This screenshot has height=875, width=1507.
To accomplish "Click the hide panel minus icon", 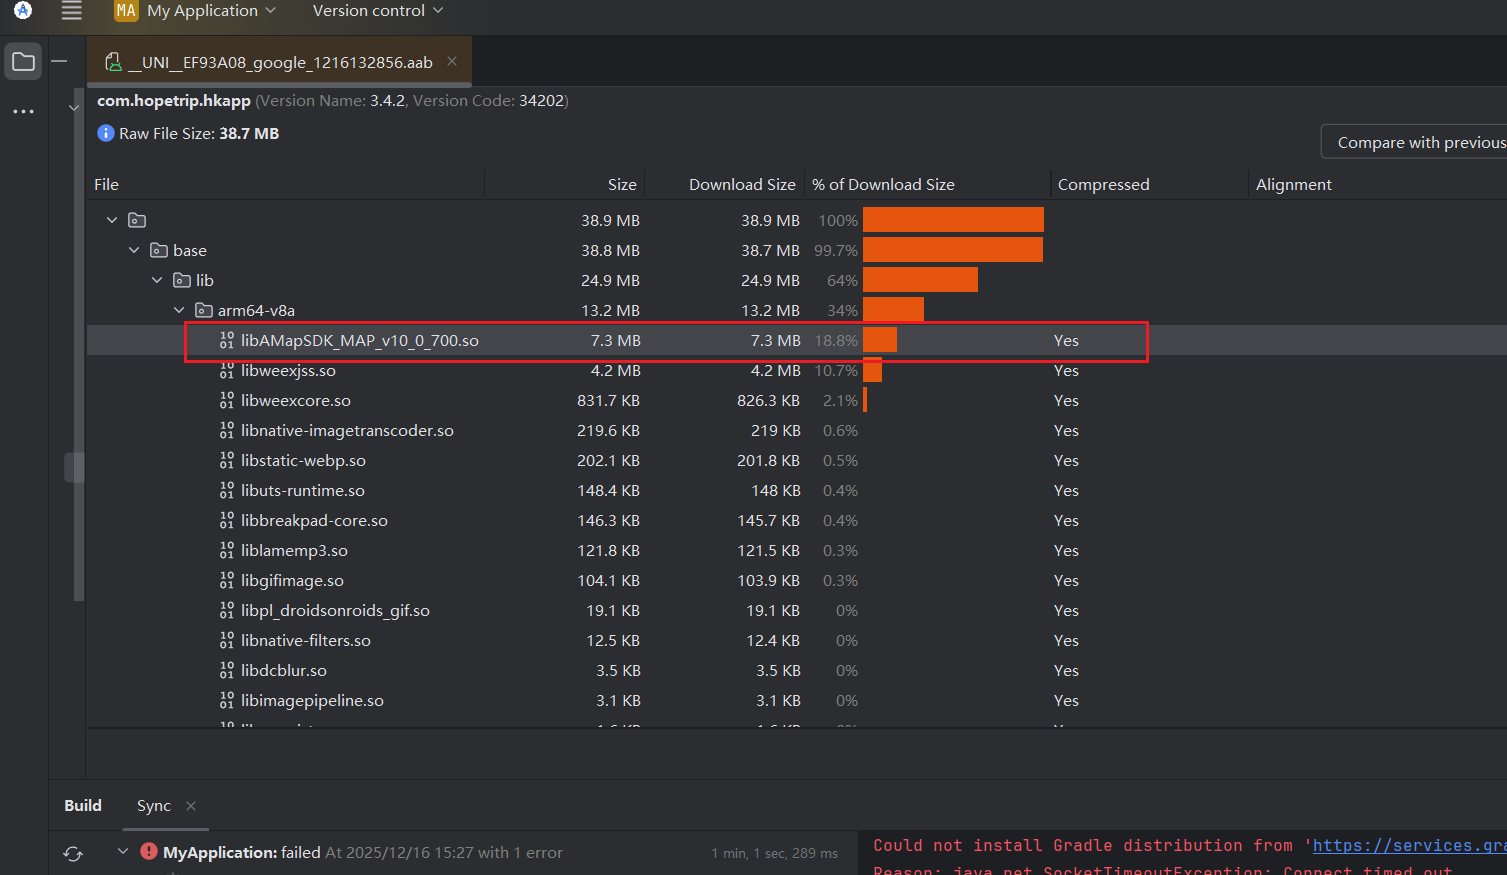I will pos(60,62).
